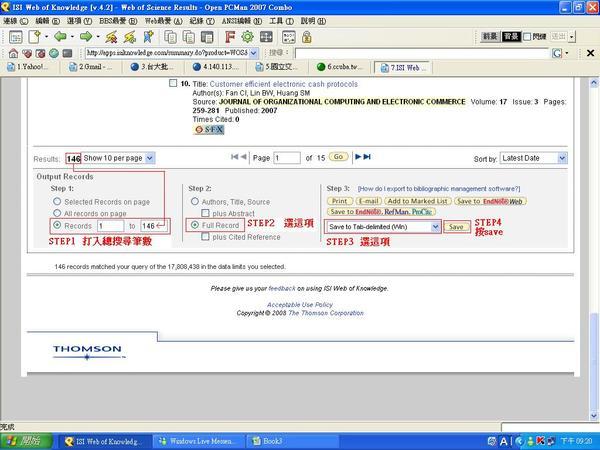Click the copy pages toolbar icon
The height and width of the screenshot is (450, 600).
point(170,37)
